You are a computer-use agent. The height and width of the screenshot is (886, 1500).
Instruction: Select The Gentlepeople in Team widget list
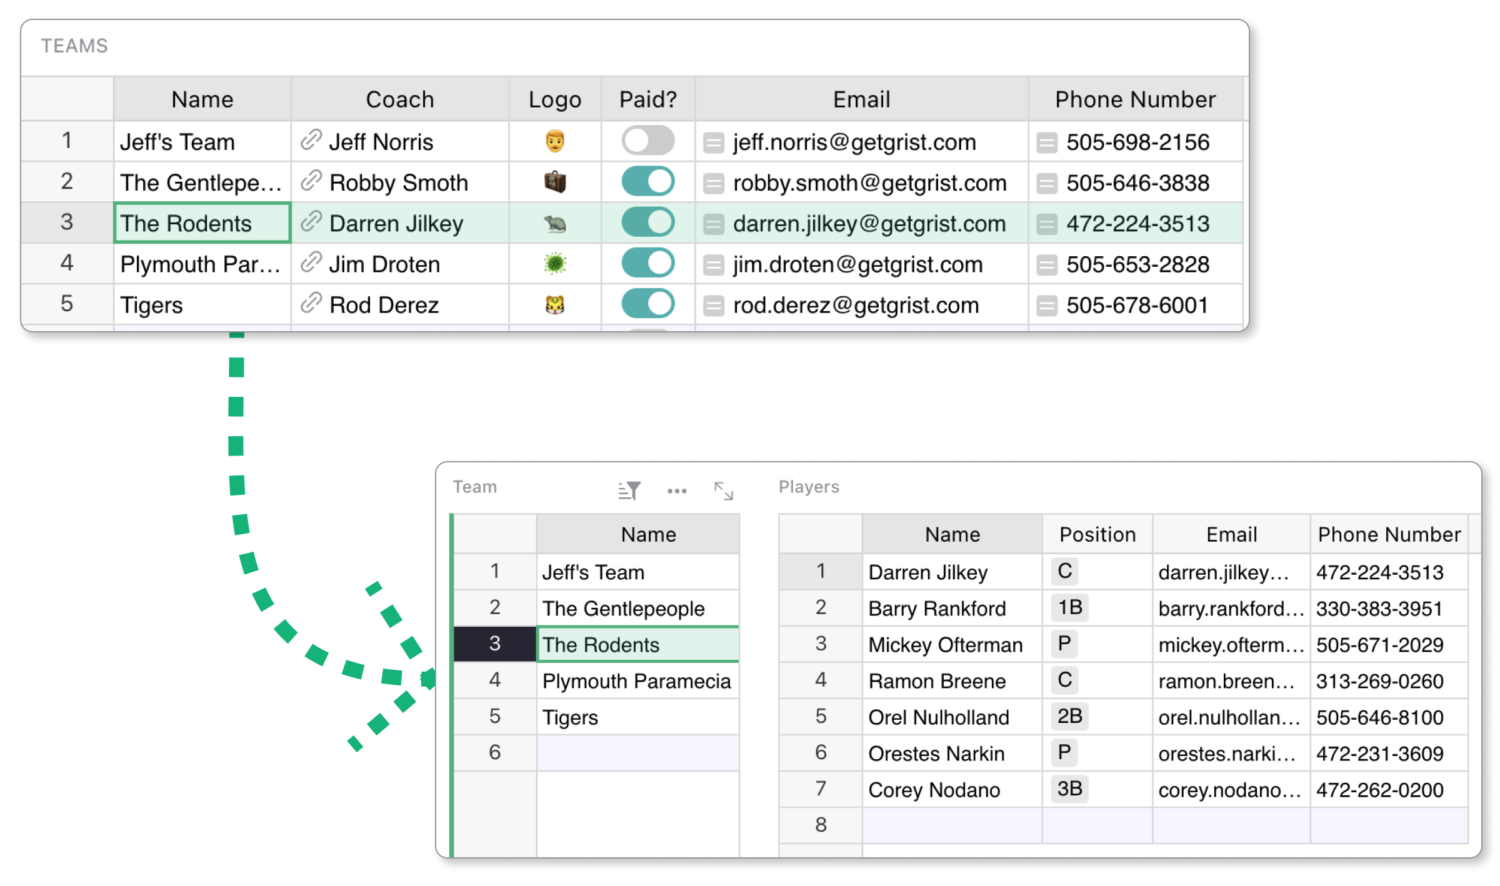(x=638, y=608)
